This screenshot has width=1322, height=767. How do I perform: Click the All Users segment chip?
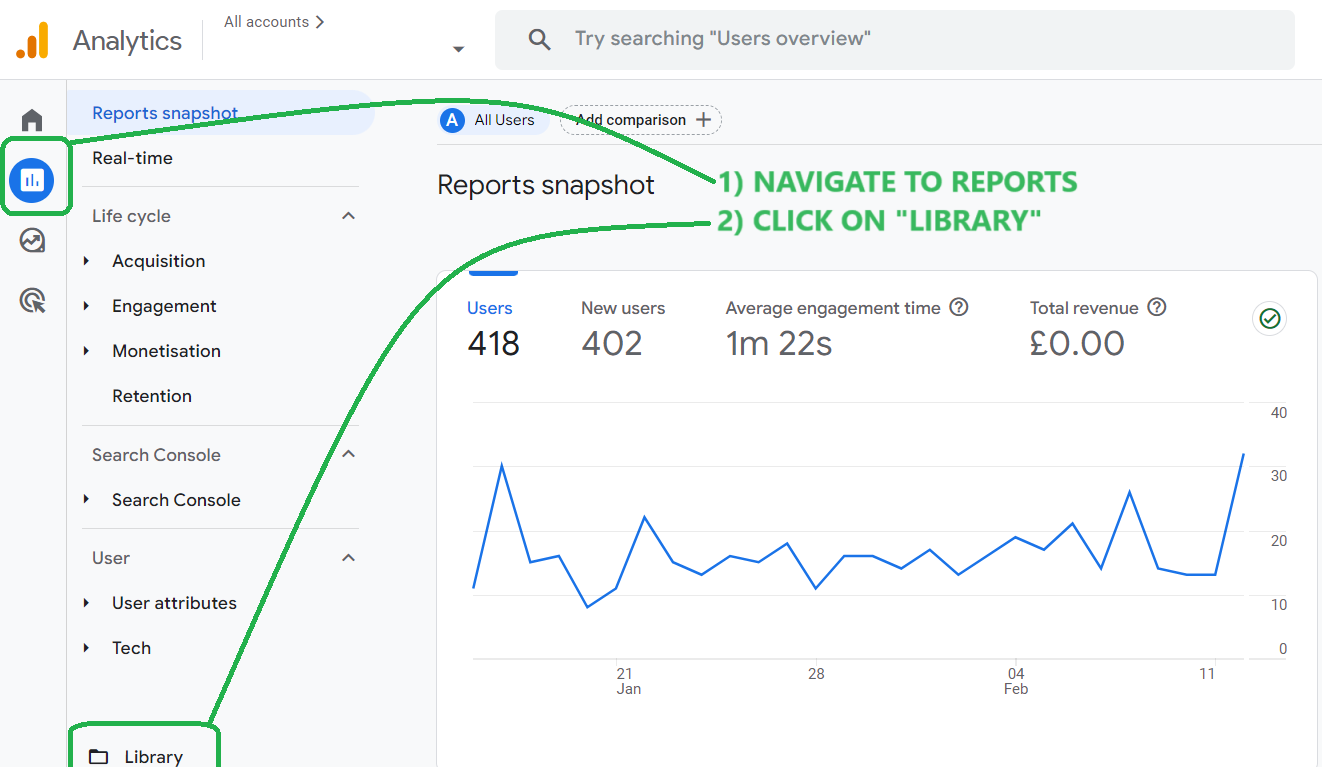(x=493, y=120)
